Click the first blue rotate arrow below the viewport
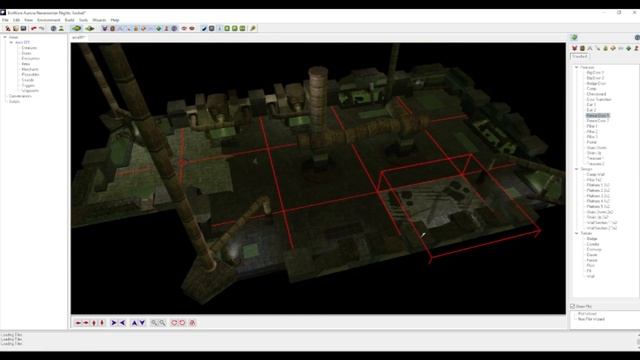 click(114, 323)
